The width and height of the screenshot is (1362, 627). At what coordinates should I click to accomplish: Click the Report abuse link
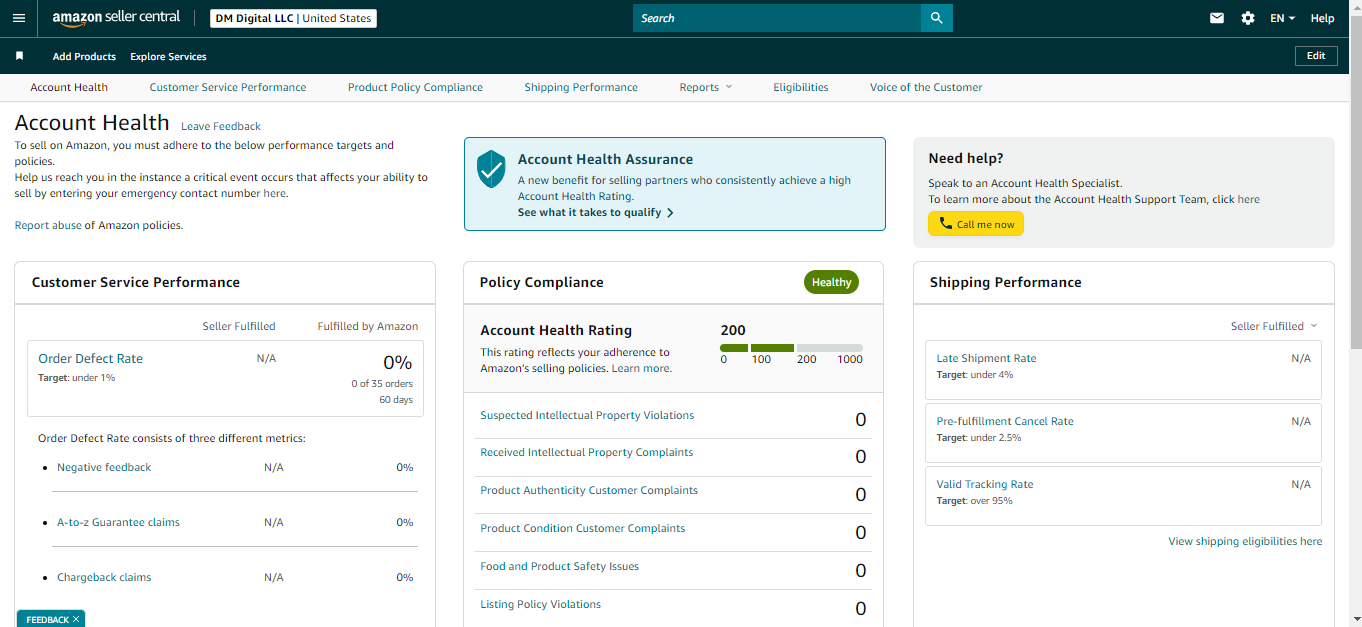pyautogui.click(x=47, y=225)
